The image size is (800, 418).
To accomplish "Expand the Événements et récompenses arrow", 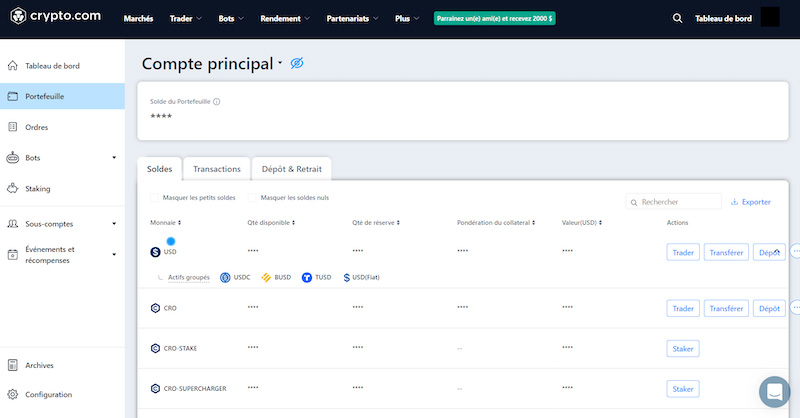I will pos(114,254).
